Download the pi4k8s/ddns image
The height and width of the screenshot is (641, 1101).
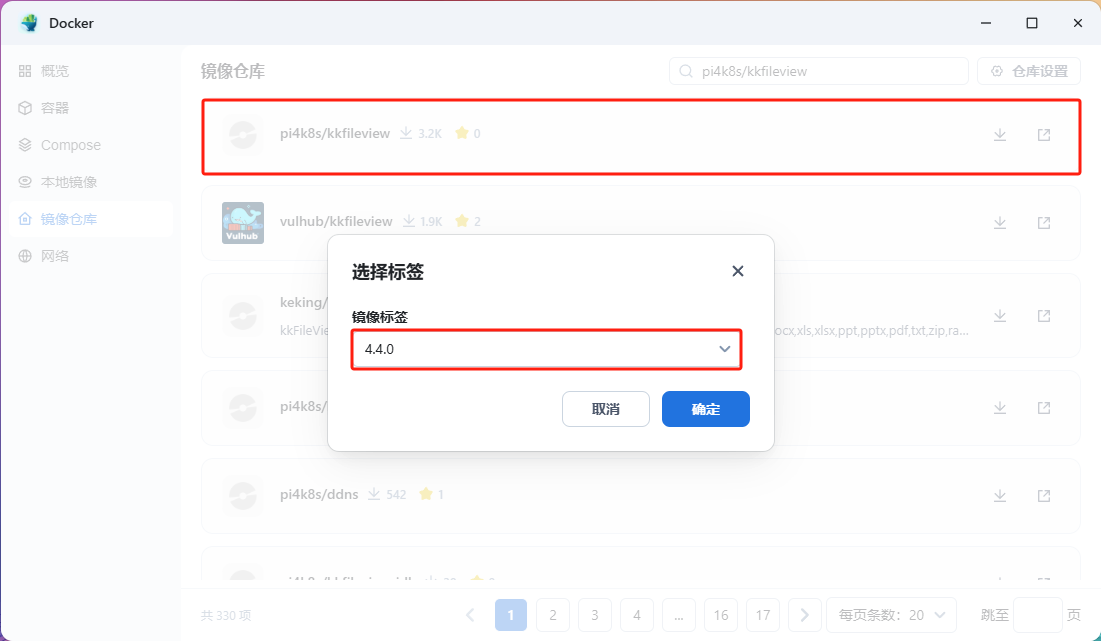(x=1000, y=496)
